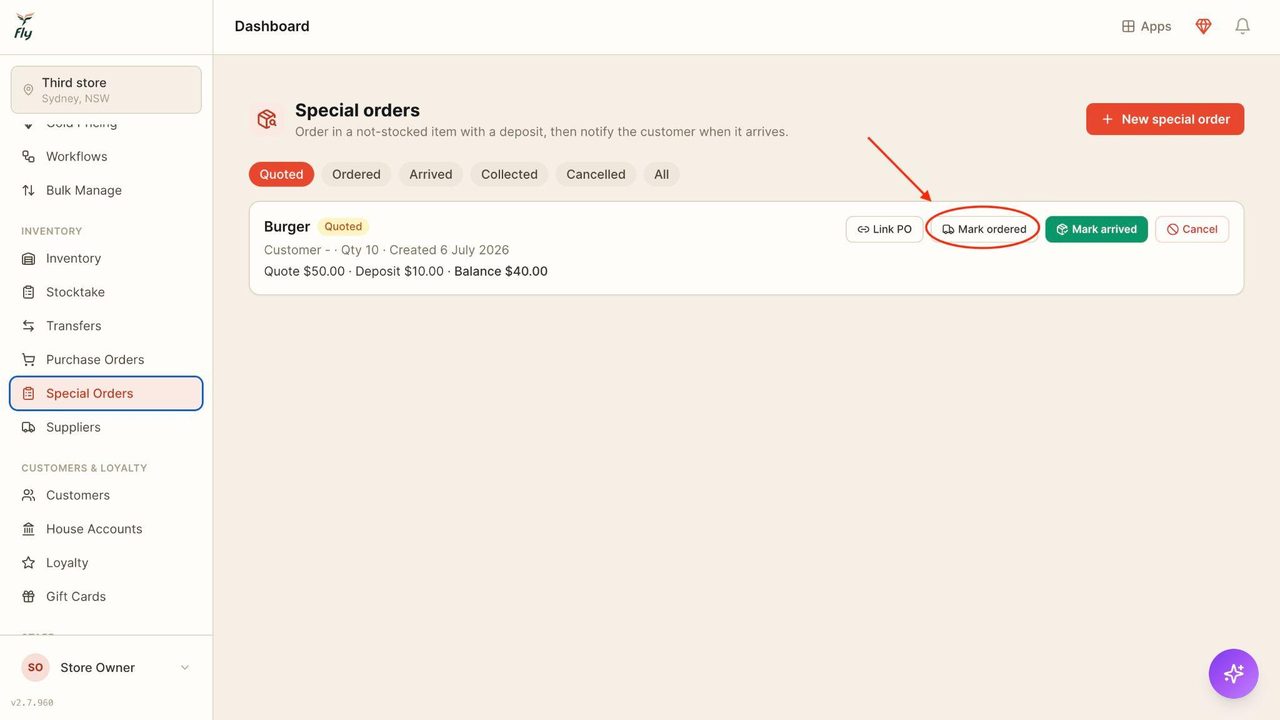Screen dimensions: 1280x720
Task: Click the Burger special order card
Action: point(746,248)
